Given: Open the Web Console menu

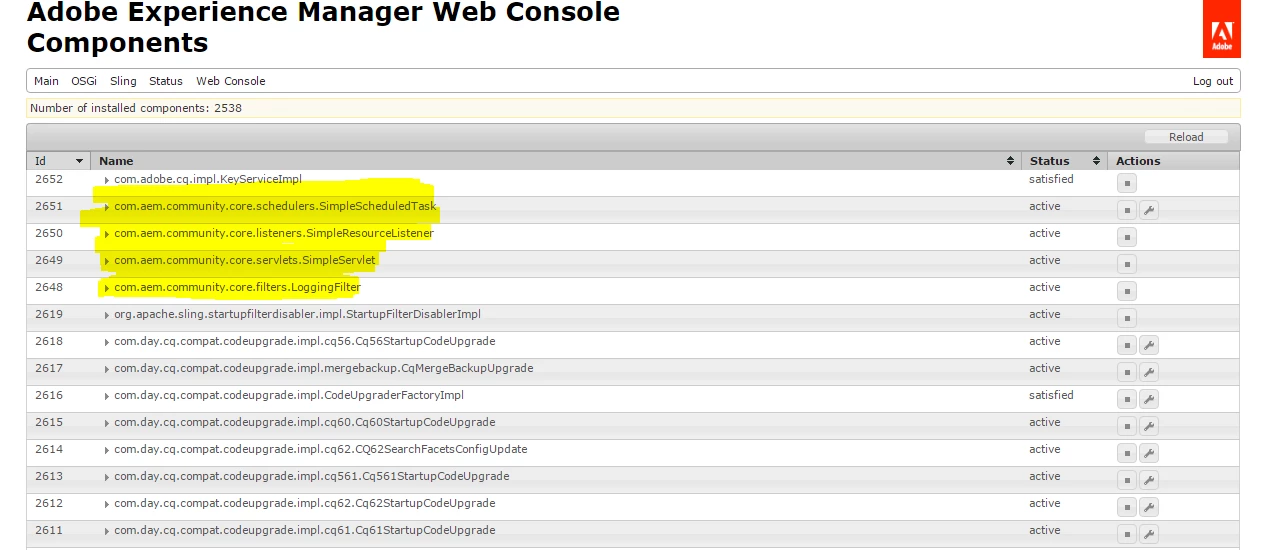Looking at the screenshot, I should [x=231, y=81].
